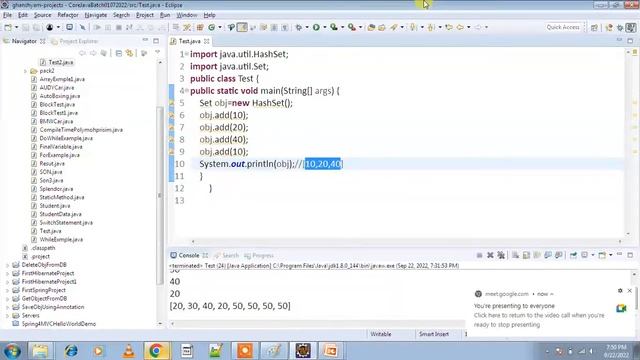Screen dimensions: 640x360
Task: Click the Previous Annotation icon
Action: coord(431,27)
